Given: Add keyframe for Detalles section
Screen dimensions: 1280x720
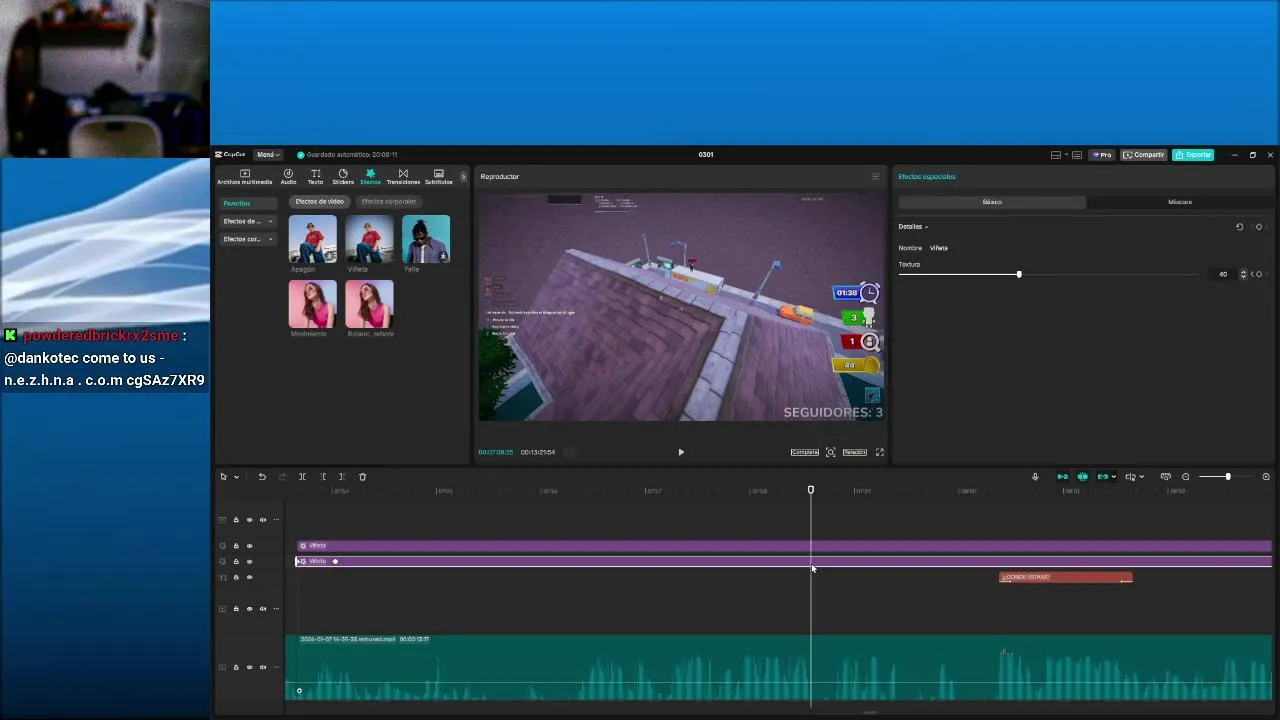Looking at the screenshot, I should [1259, 227].
